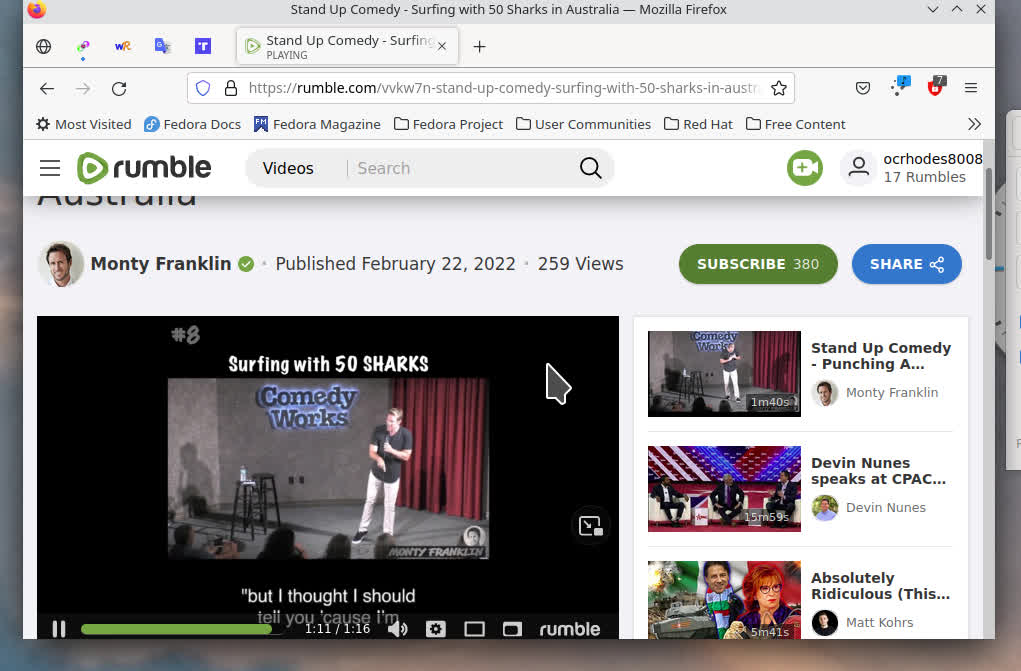Image resolution: width=1021 pixels, height=671 pixels.
Task: Go to the Rumble home logo
Action: 144,168
